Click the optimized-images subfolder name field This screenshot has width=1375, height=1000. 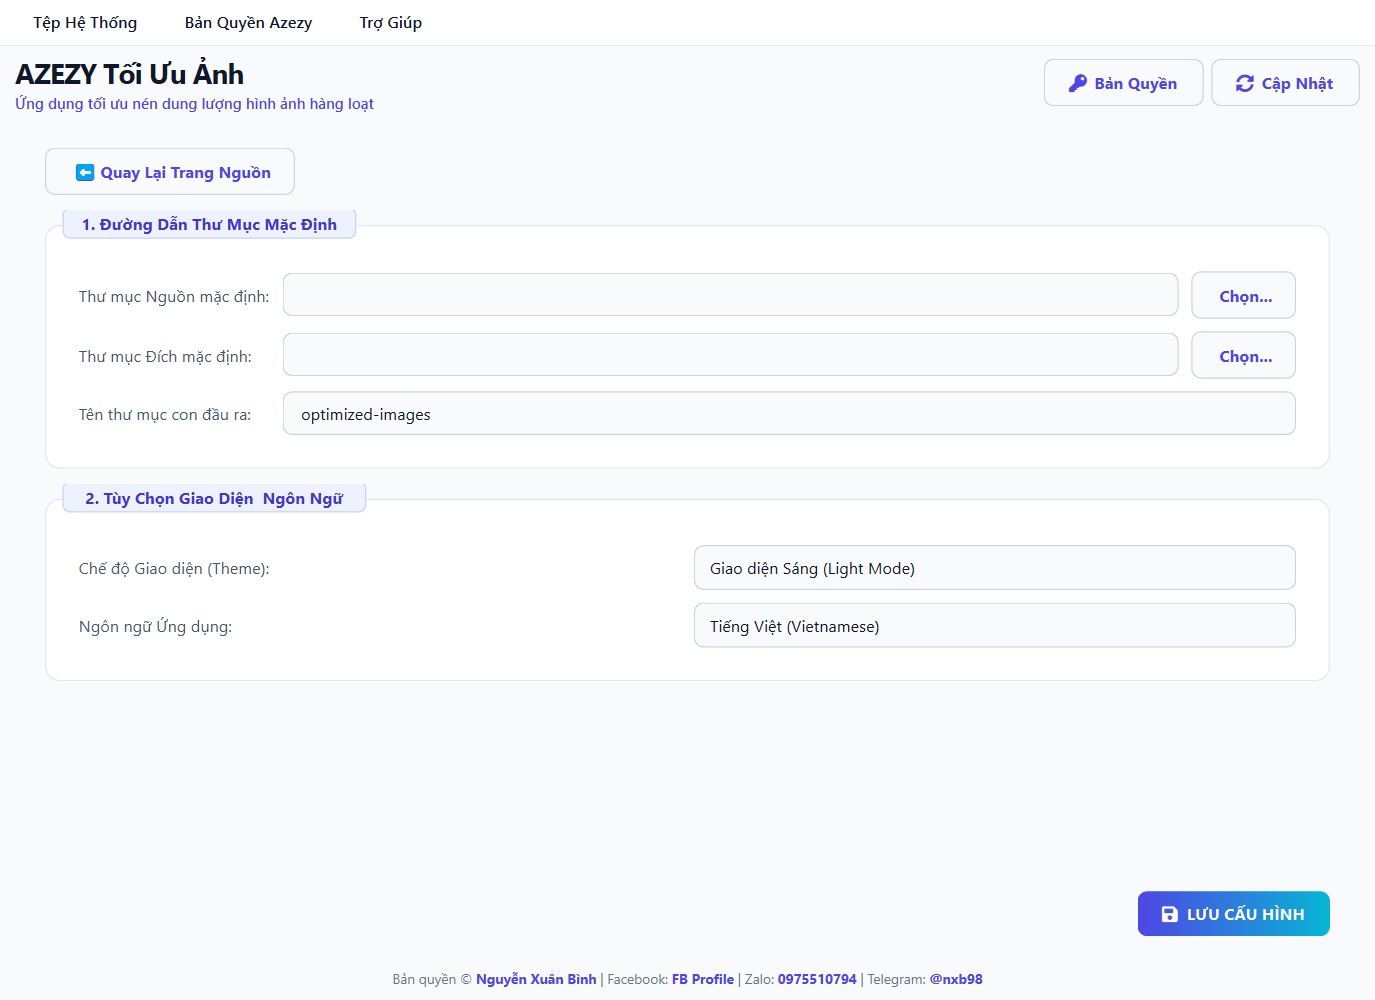[x=789, y=414]
